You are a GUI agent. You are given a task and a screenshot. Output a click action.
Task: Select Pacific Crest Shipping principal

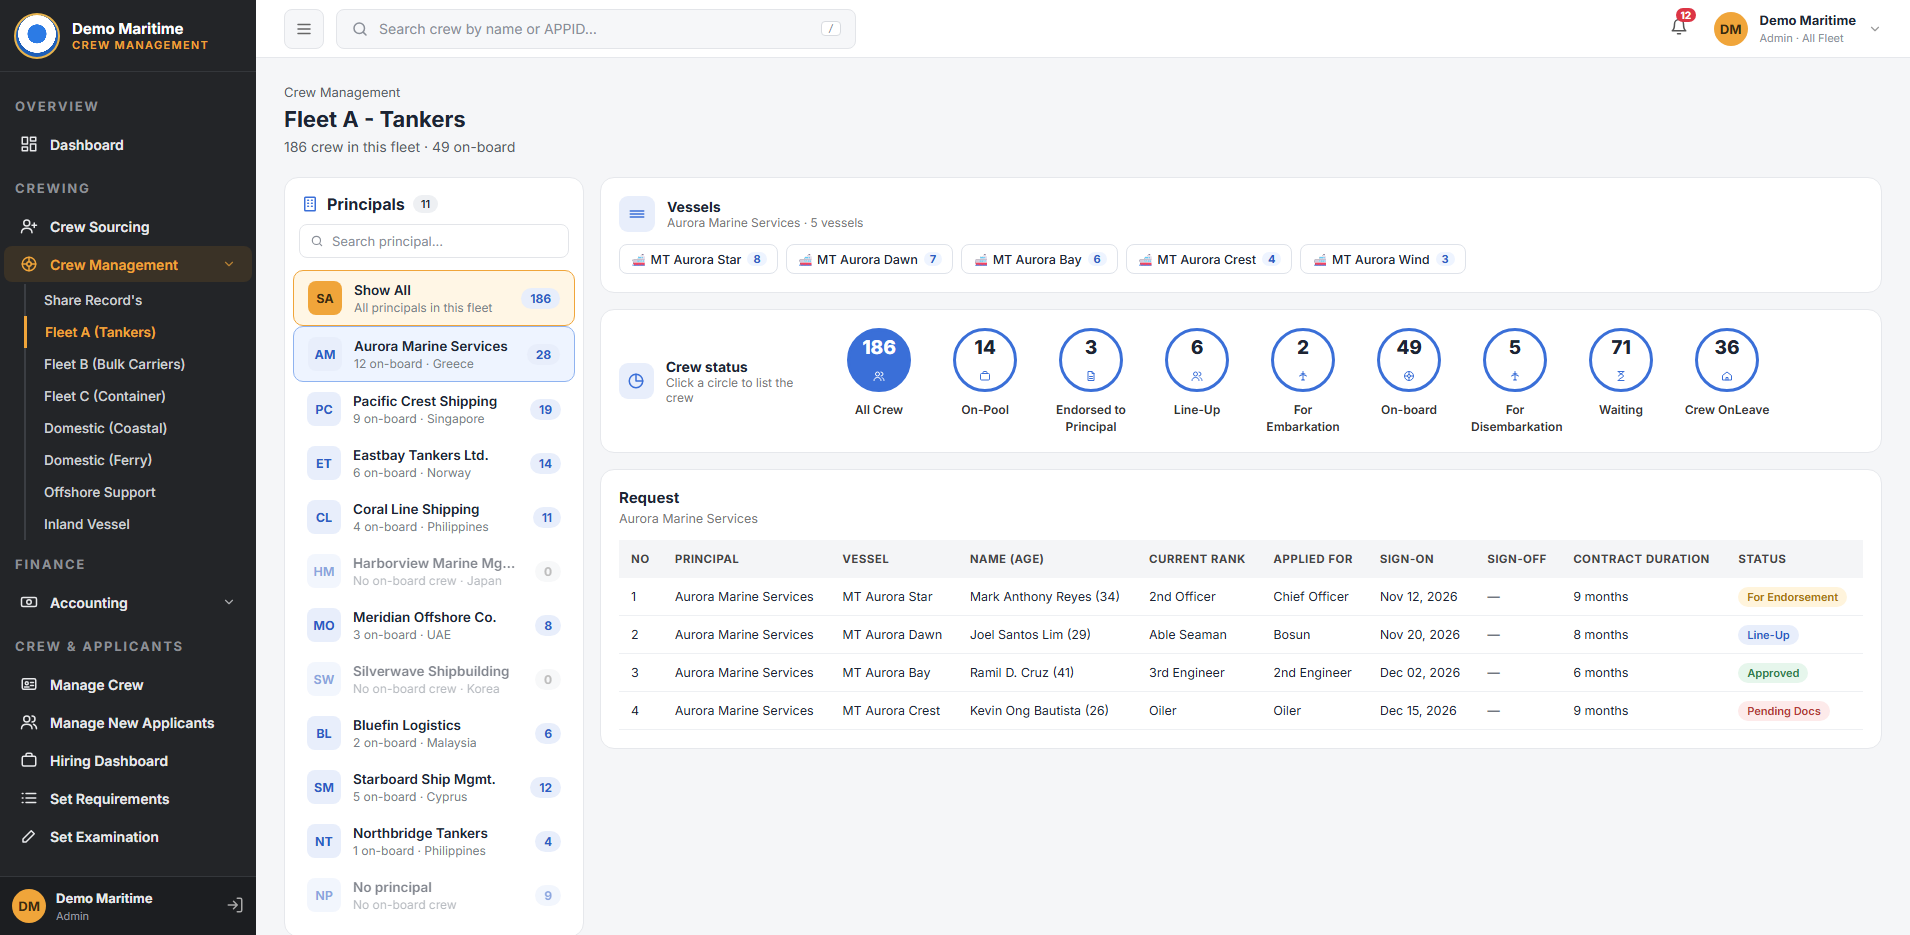pos(434,409)
